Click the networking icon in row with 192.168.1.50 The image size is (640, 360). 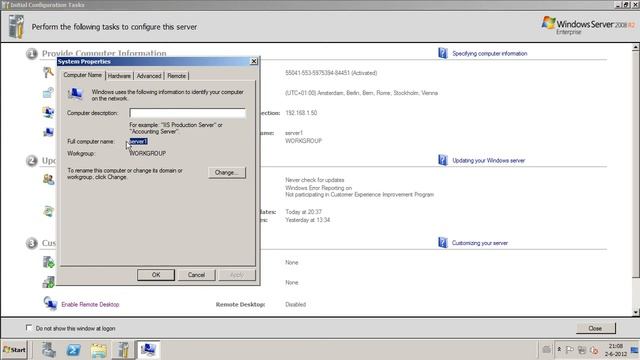coord(49,112)
